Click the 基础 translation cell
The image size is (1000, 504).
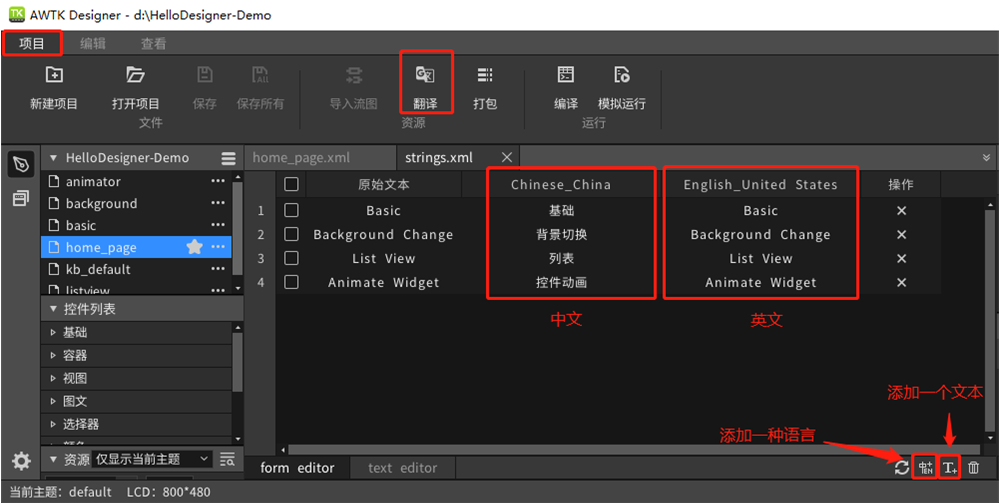pos(561,211)
